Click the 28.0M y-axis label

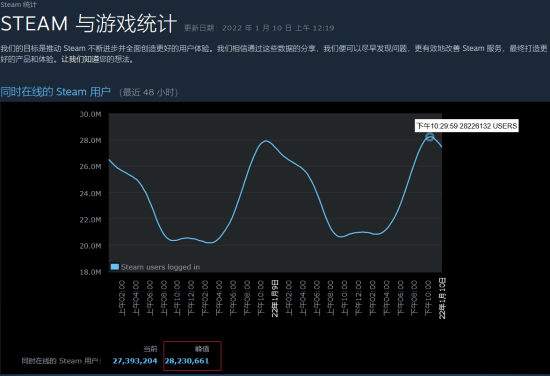click(90, 140)
